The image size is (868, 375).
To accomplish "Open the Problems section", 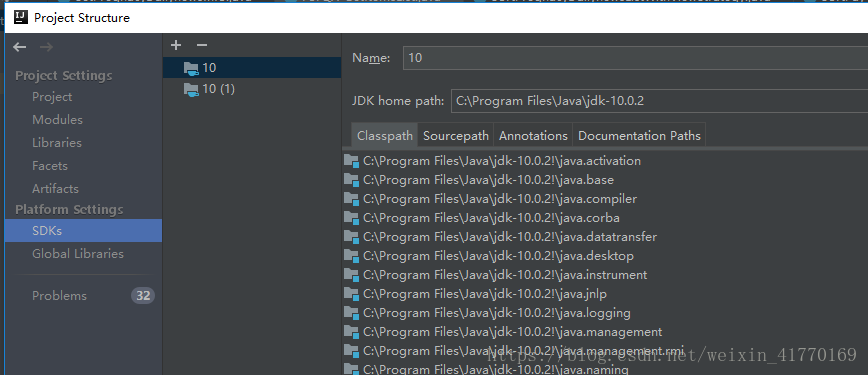I will tap(59, 296).
